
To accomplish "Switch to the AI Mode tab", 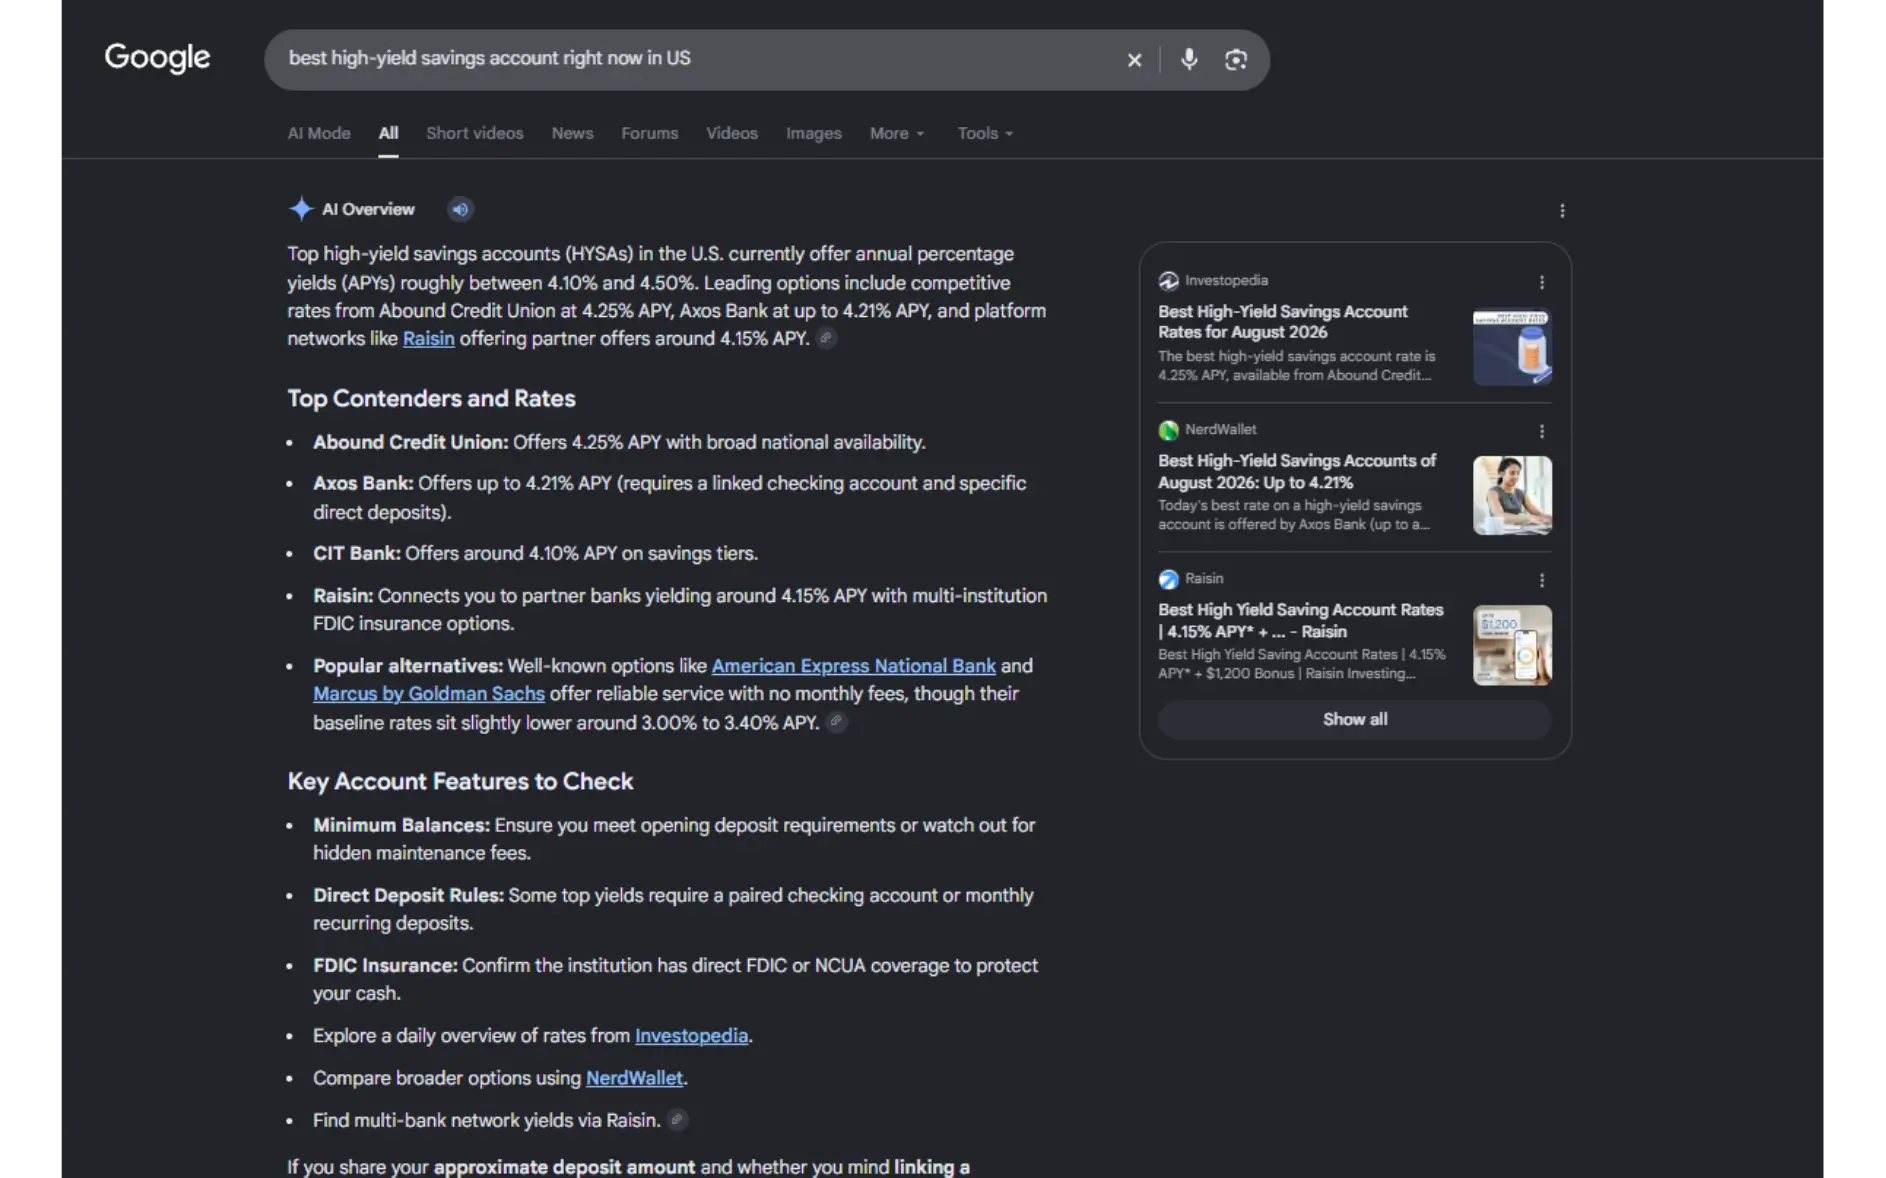I will click(319, 133).
